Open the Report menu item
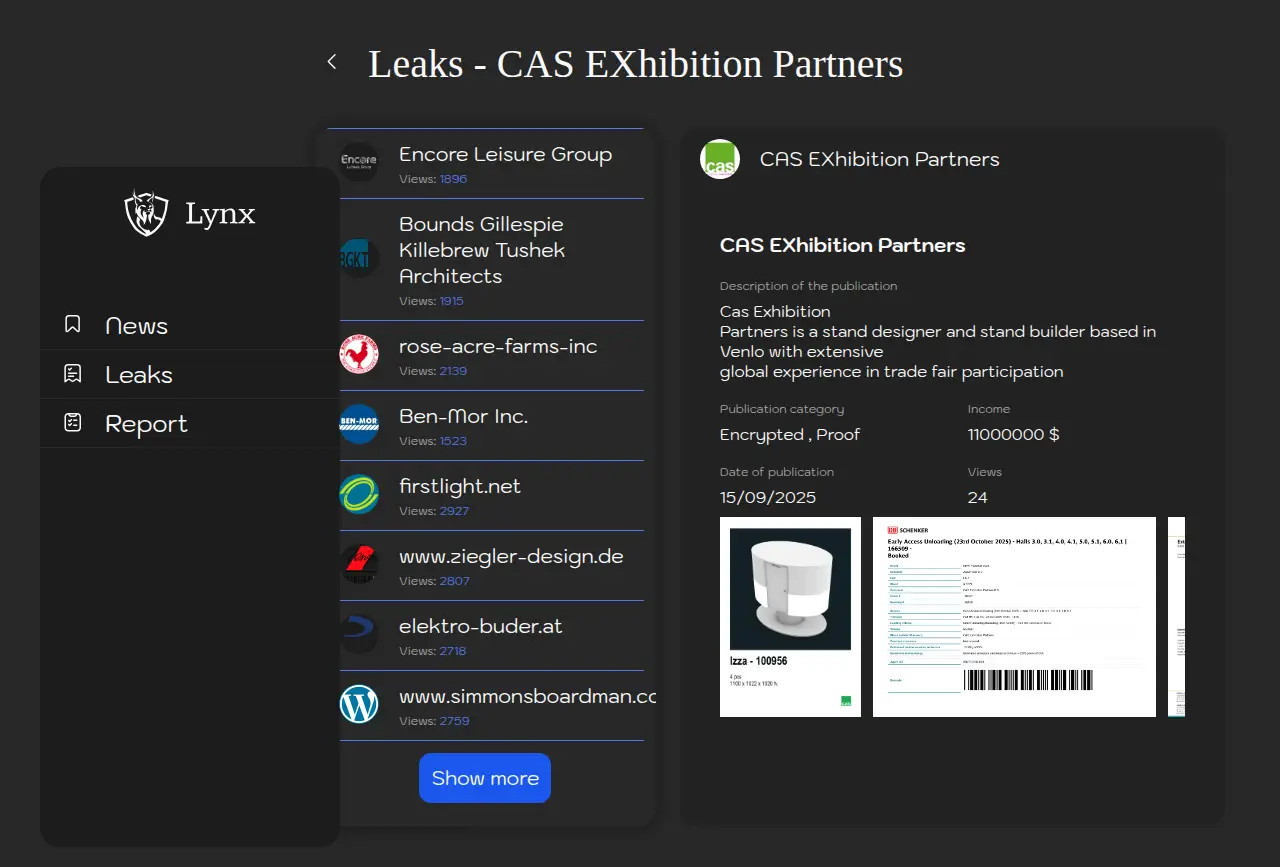 coord(146,424)
